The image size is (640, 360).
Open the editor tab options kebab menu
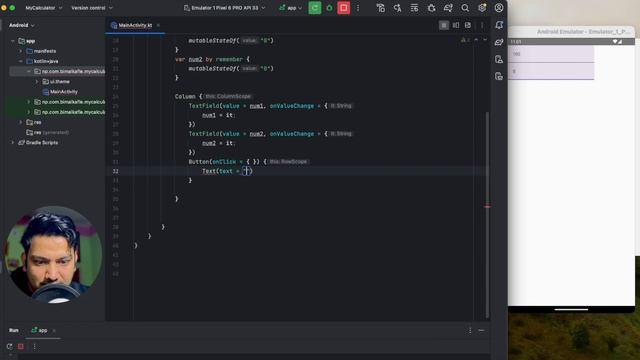(482, 25)
